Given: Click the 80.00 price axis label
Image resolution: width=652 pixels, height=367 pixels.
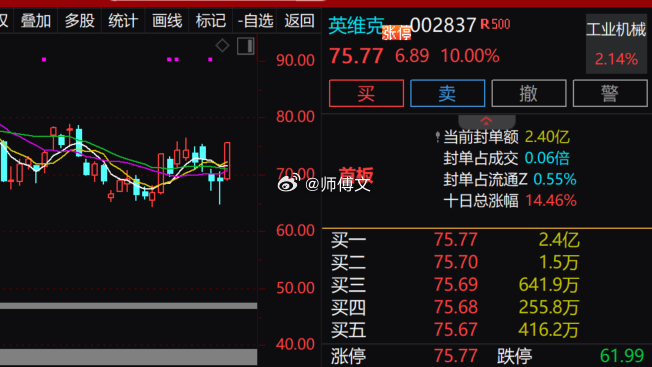Looking at the screenshot, I should 295,117.
